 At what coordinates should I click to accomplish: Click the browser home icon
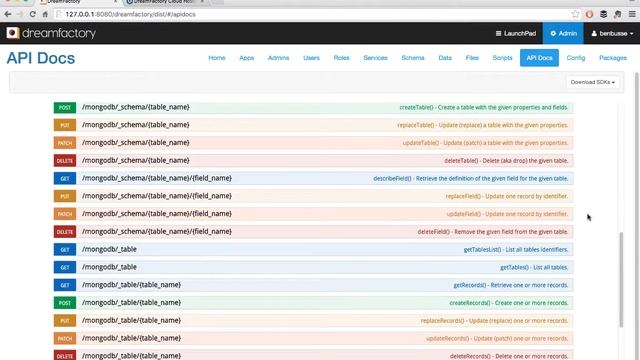pyautogui.click(x=45, y=14)
